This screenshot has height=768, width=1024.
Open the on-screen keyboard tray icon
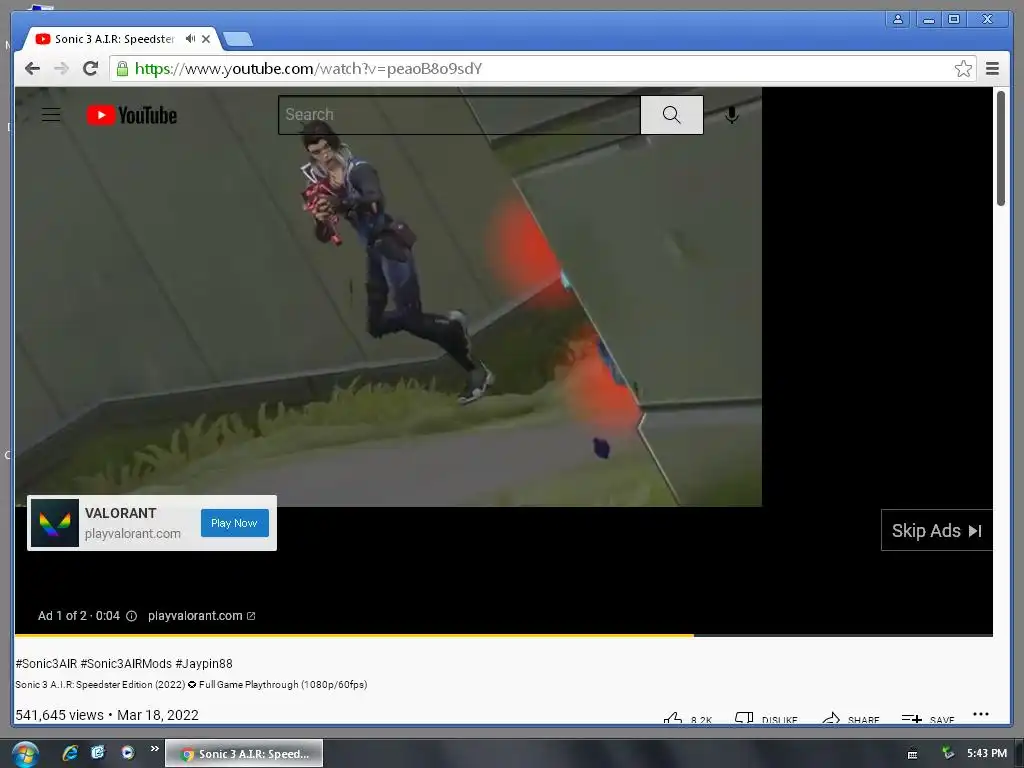pyautogui.click(x=912, y=754)
